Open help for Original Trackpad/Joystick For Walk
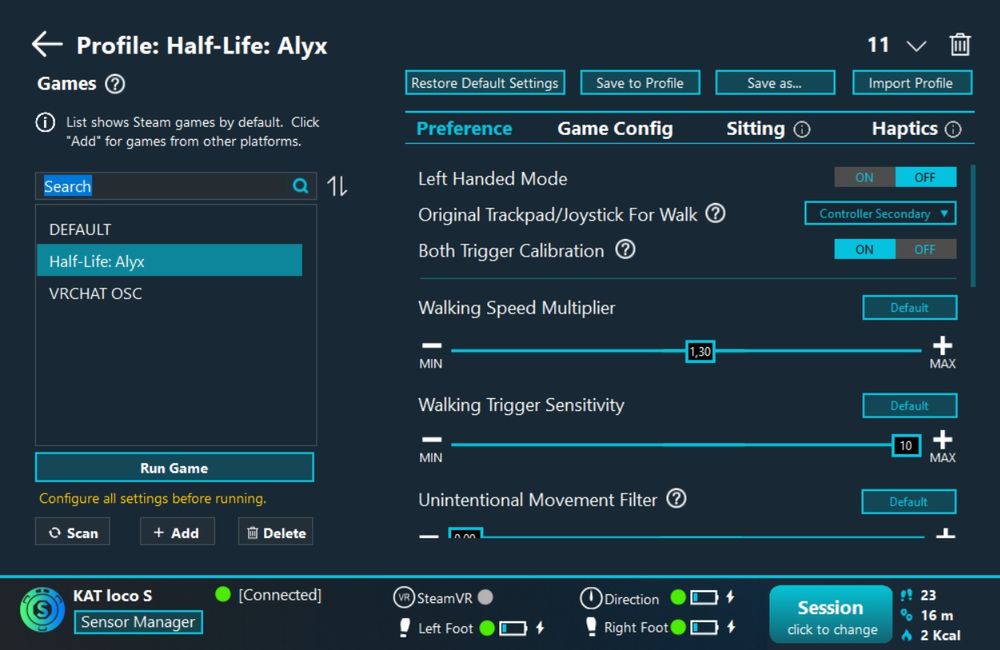The image size is (1000, 650). [716, 213]
